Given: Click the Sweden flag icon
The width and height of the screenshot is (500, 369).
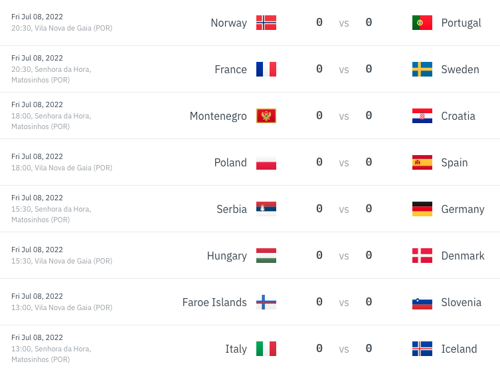Looking at the screenshot, I should 422,69.
